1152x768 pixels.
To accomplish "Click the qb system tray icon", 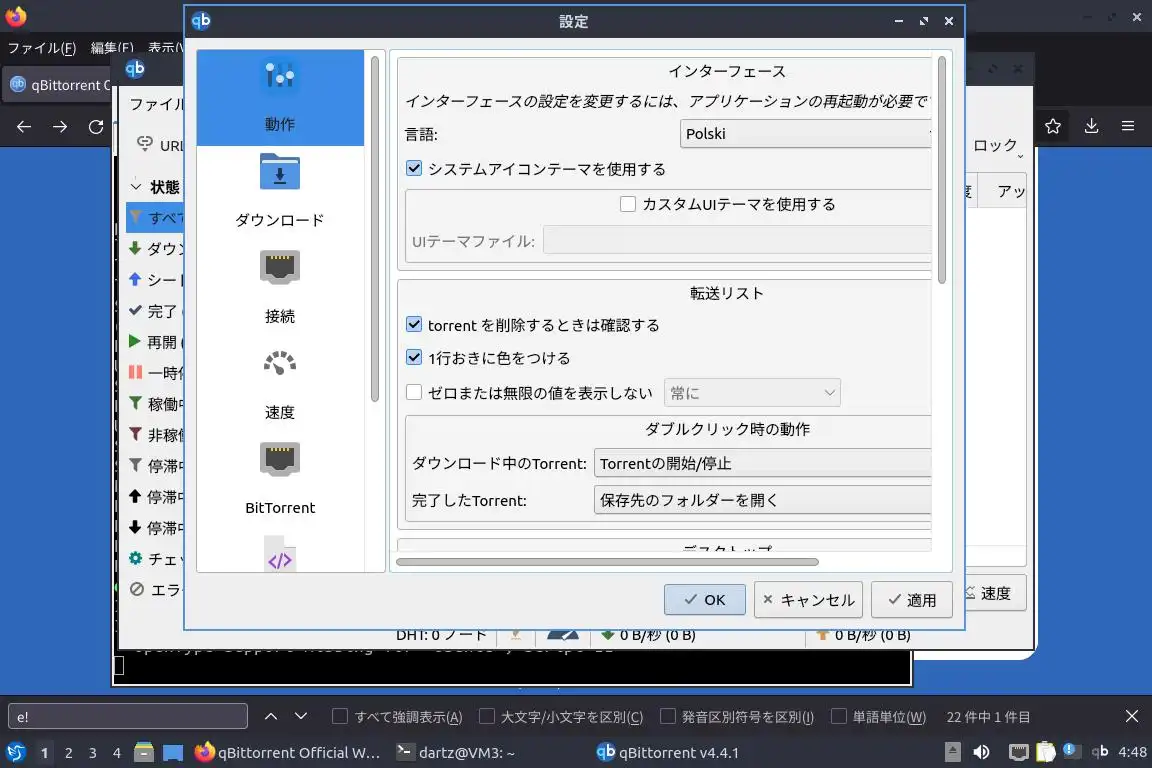I will click(x=1100, y=751).
